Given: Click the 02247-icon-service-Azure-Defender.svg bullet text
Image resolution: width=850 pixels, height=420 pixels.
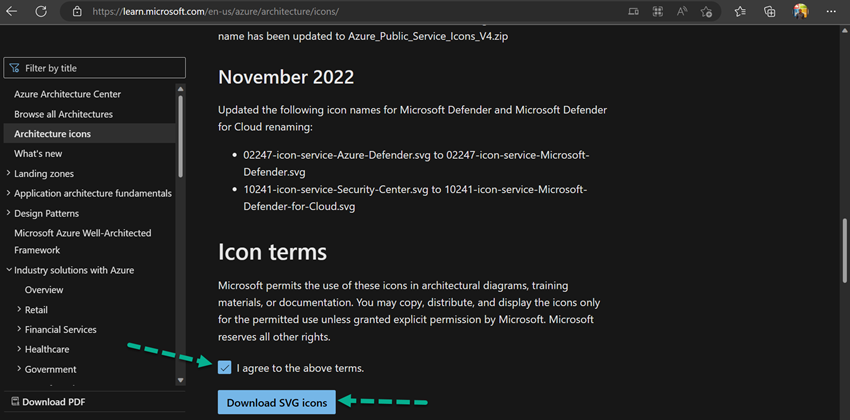Looking at the screenshot, I should tap(416, 164).
